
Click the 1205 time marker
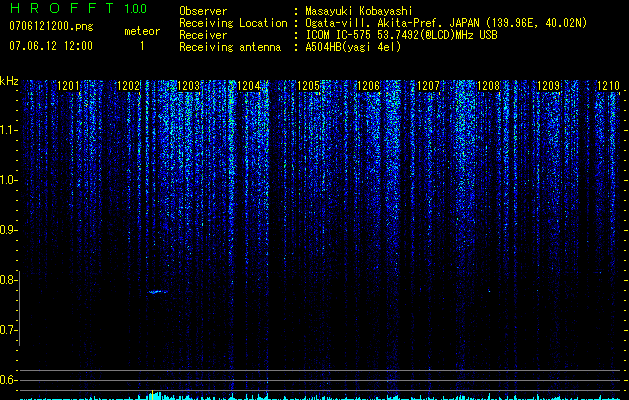pos(308,85)
